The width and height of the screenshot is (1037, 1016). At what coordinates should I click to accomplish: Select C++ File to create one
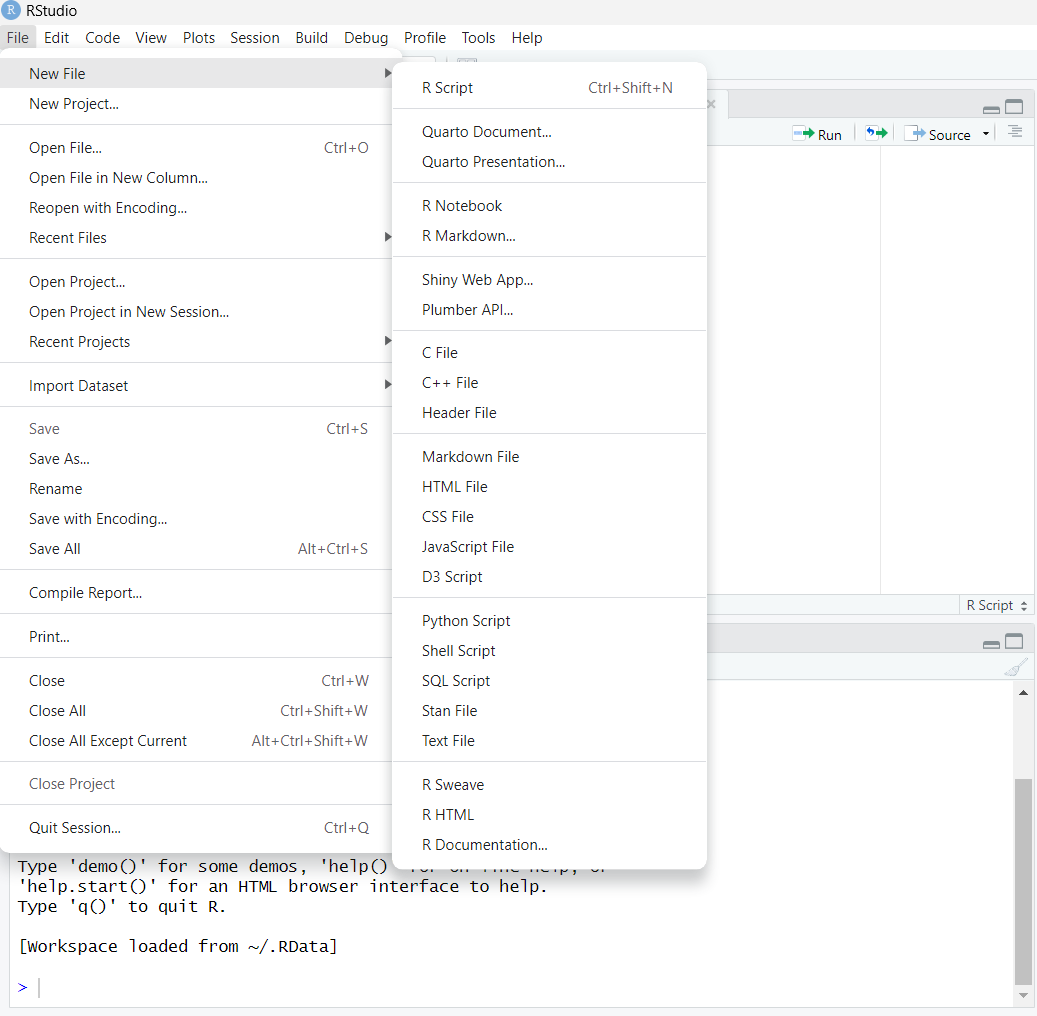tap(449, 382)
